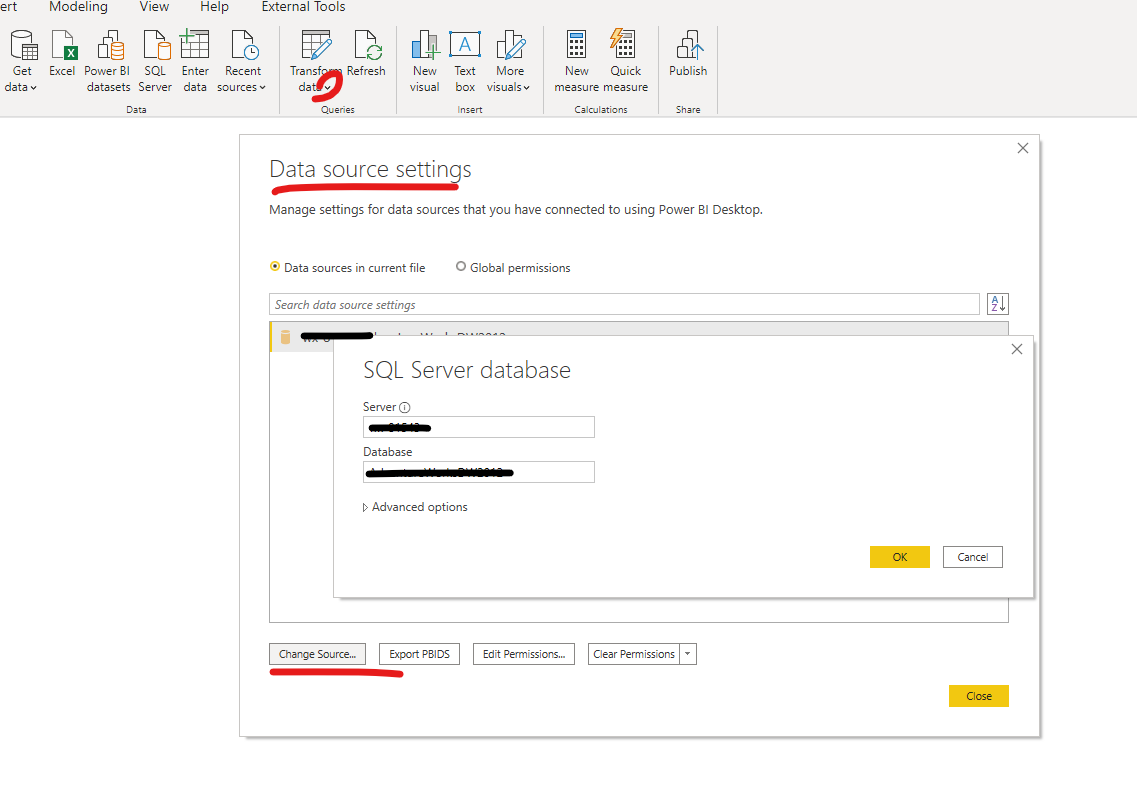
Task: Open the Modeling ribbon tab
Action: point(78,7)
